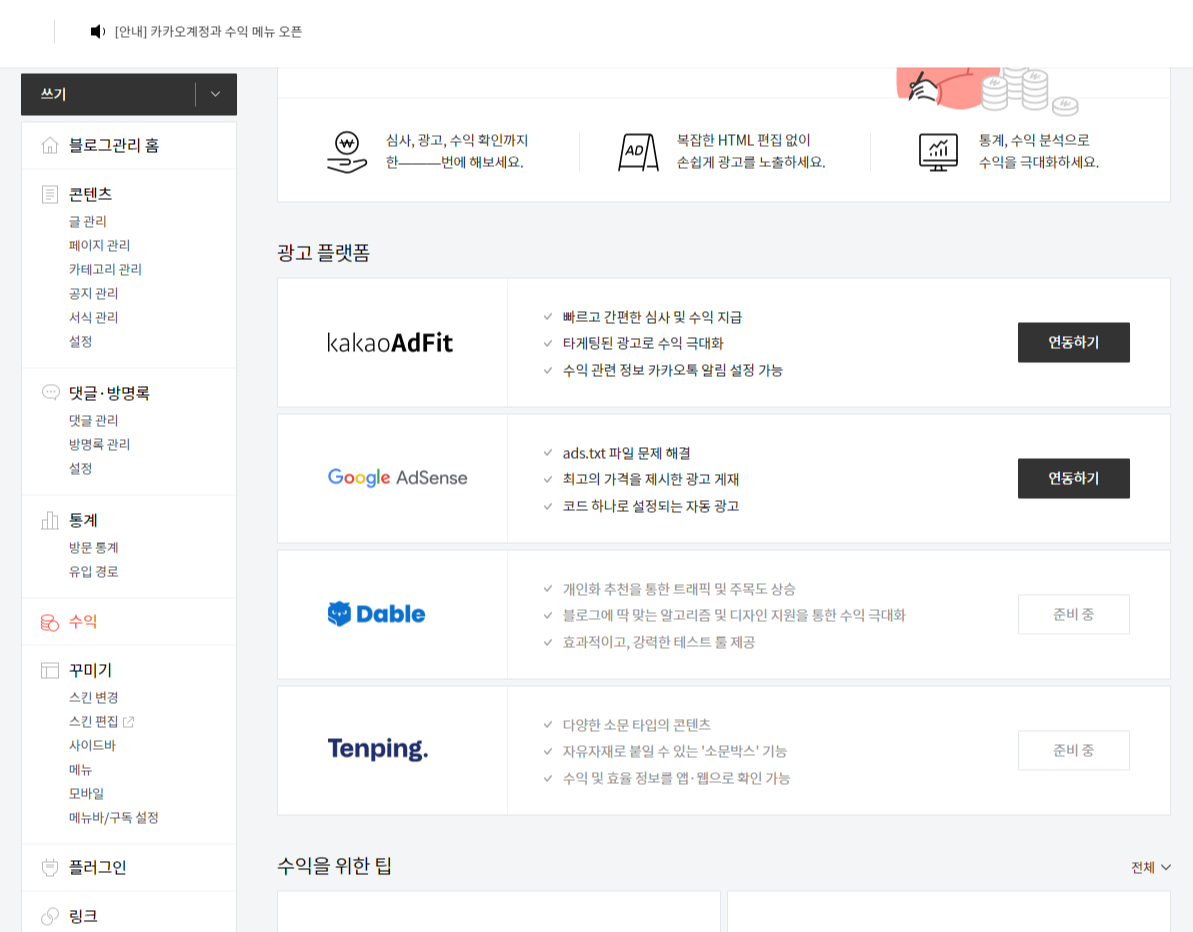Image resolution: width=1193 pixels, height=932 pixels.
Task: Open 방문 통계
Action: pos(94,547)
